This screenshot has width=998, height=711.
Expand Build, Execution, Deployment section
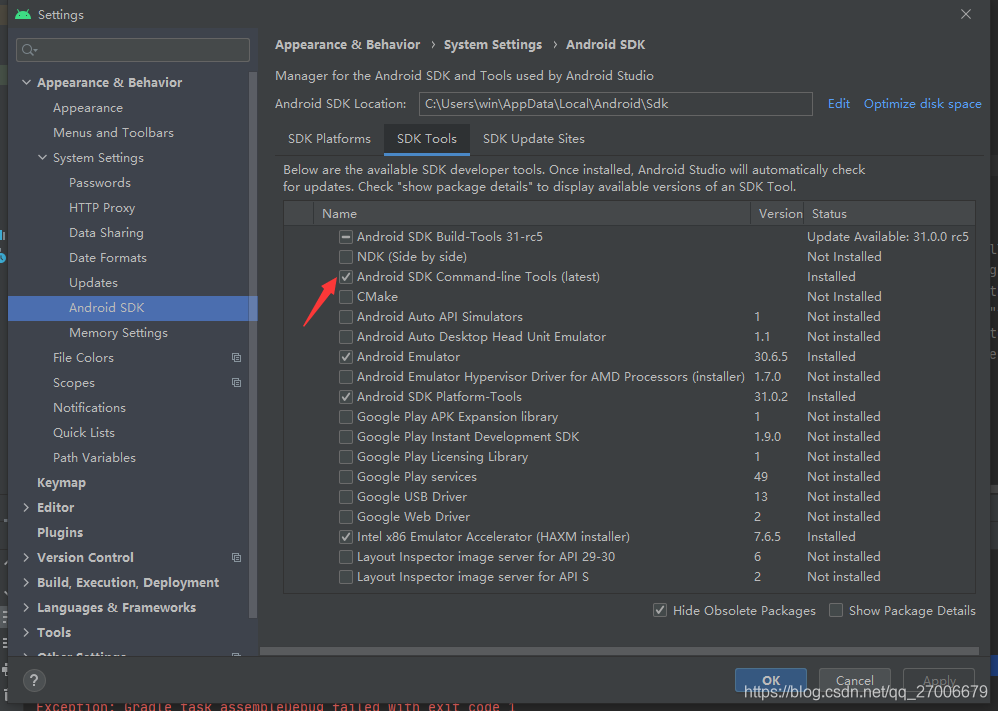[26, 582]
